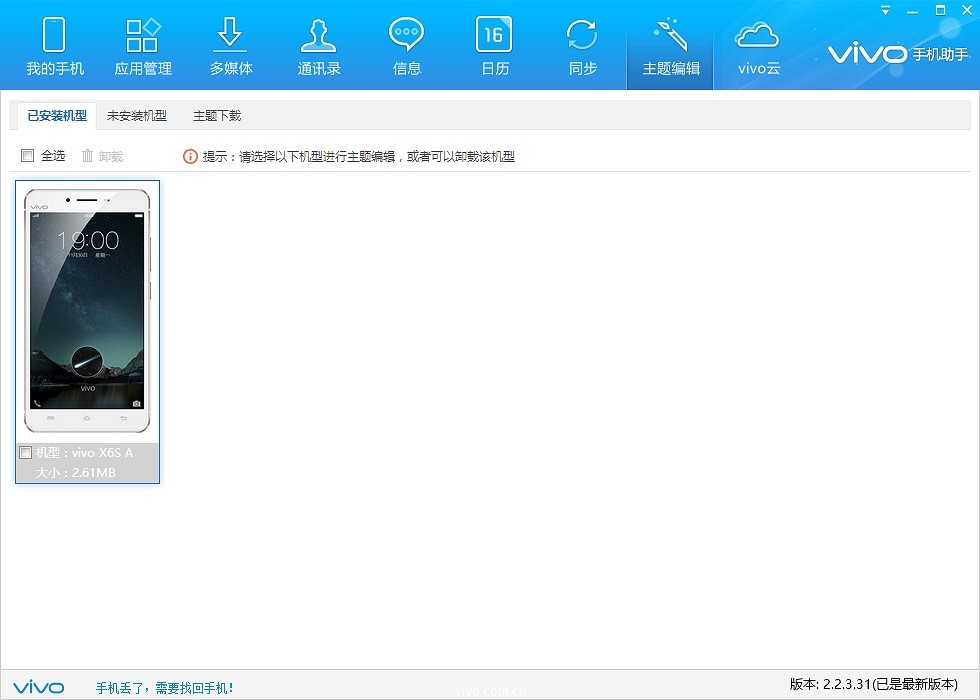Select the vivo X6S A phone thumbnail
The width and height of the screenshot is (980, 700).
click(87, 312)
